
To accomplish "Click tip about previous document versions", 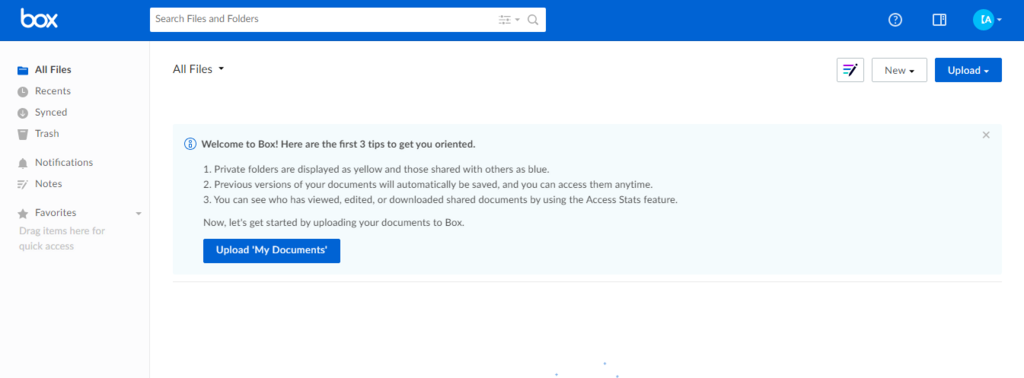I will 428,185.
